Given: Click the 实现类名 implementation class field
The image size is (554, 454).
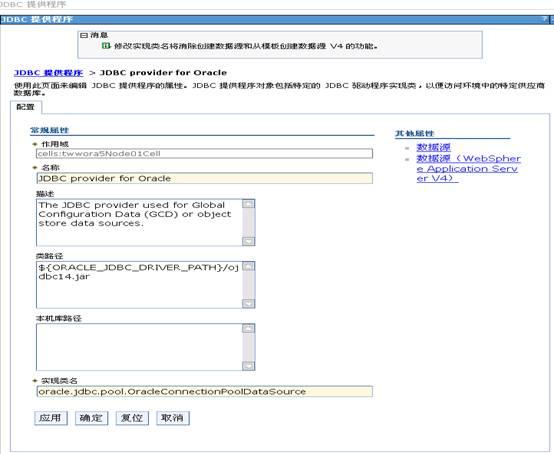Looking at the screenshot, I should [x=204, y=391].
